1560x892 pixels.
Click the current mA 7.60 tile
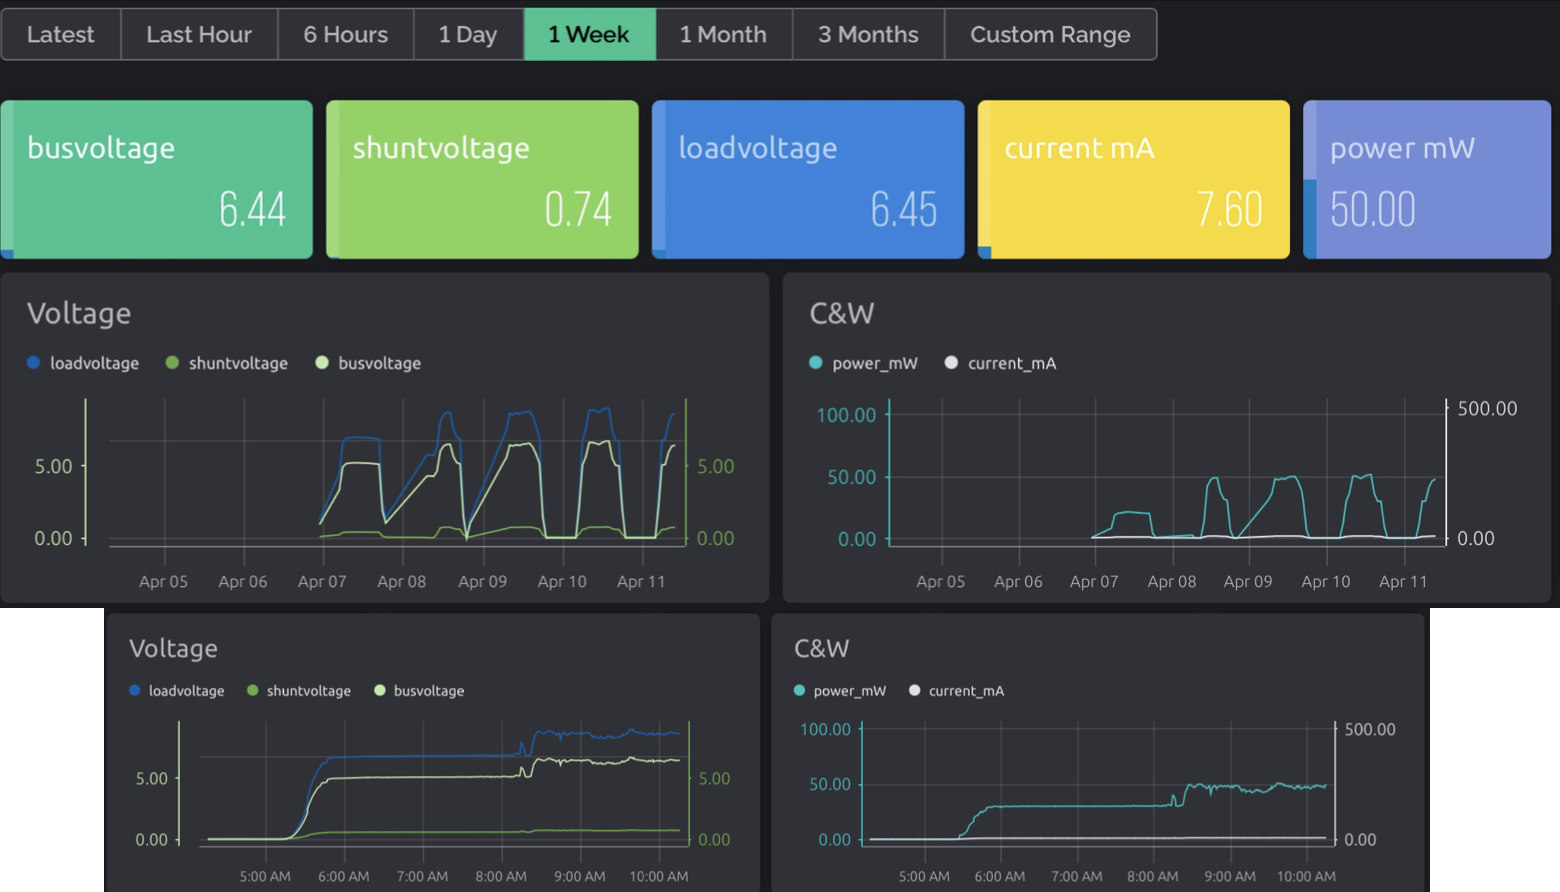1133,180
